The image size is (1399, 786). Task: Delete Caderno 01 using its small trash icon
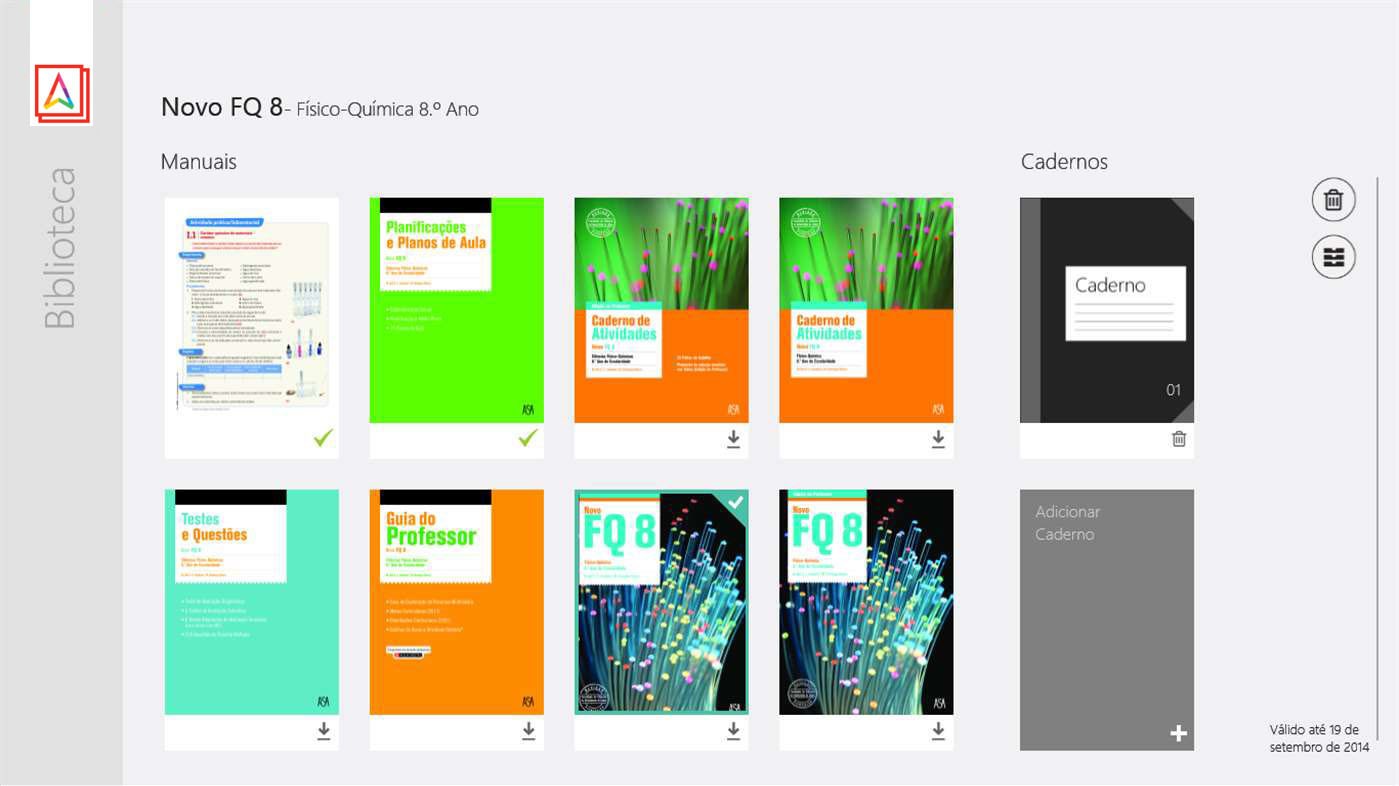coord(1179,439)
